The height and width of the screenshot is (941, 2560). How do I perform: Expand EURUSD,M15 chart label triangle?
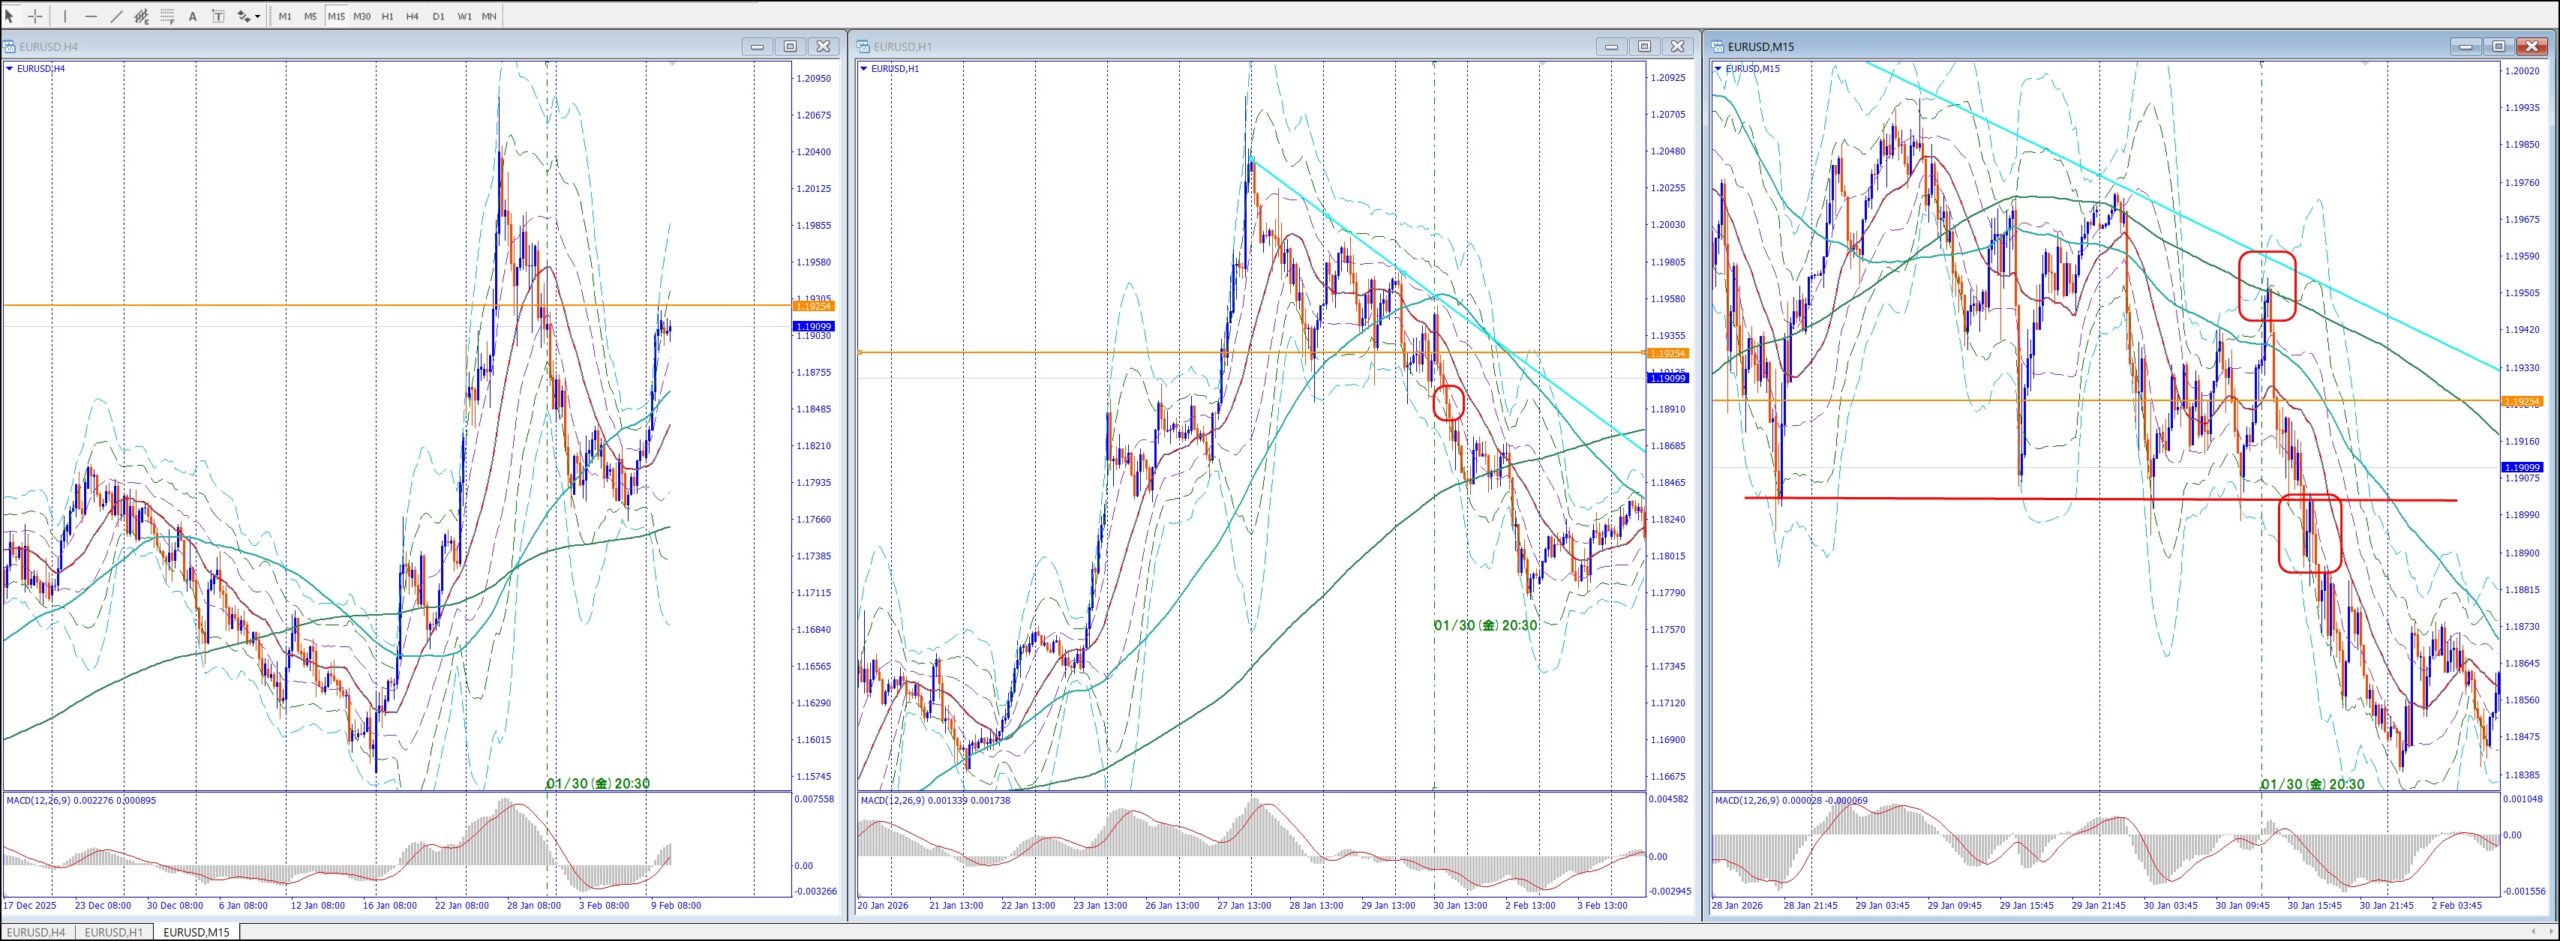click(x=1718, y=69)
